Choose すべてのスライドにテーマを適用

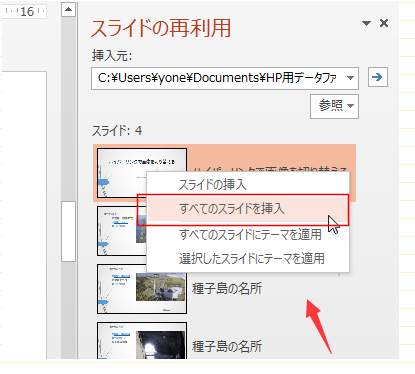(x=248, y=235)
